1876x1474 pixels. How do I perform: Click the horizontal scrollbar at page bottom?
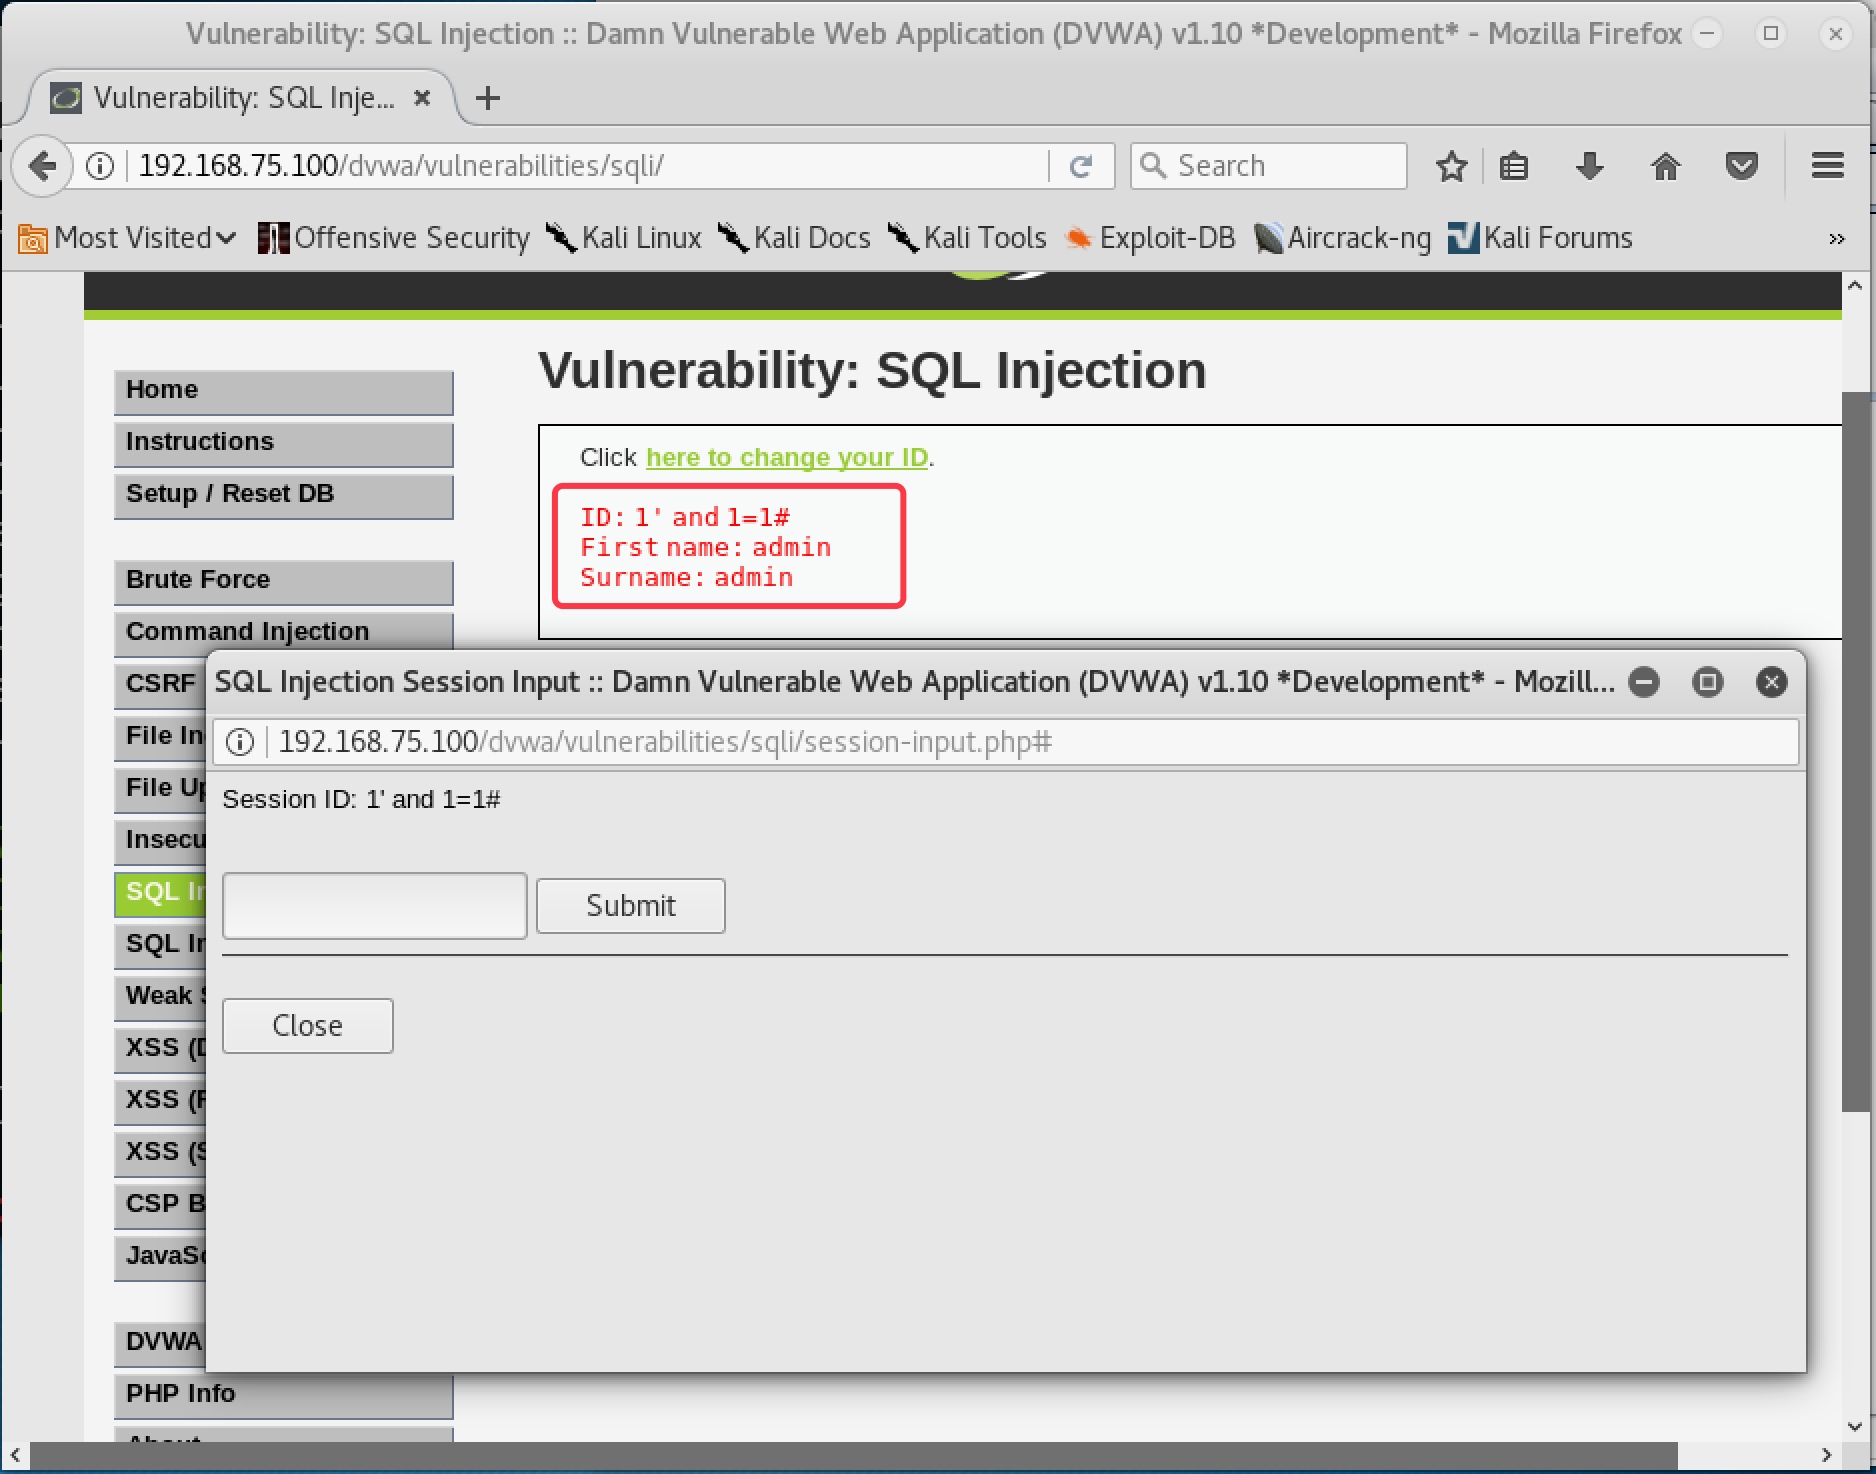point(854,1456)
